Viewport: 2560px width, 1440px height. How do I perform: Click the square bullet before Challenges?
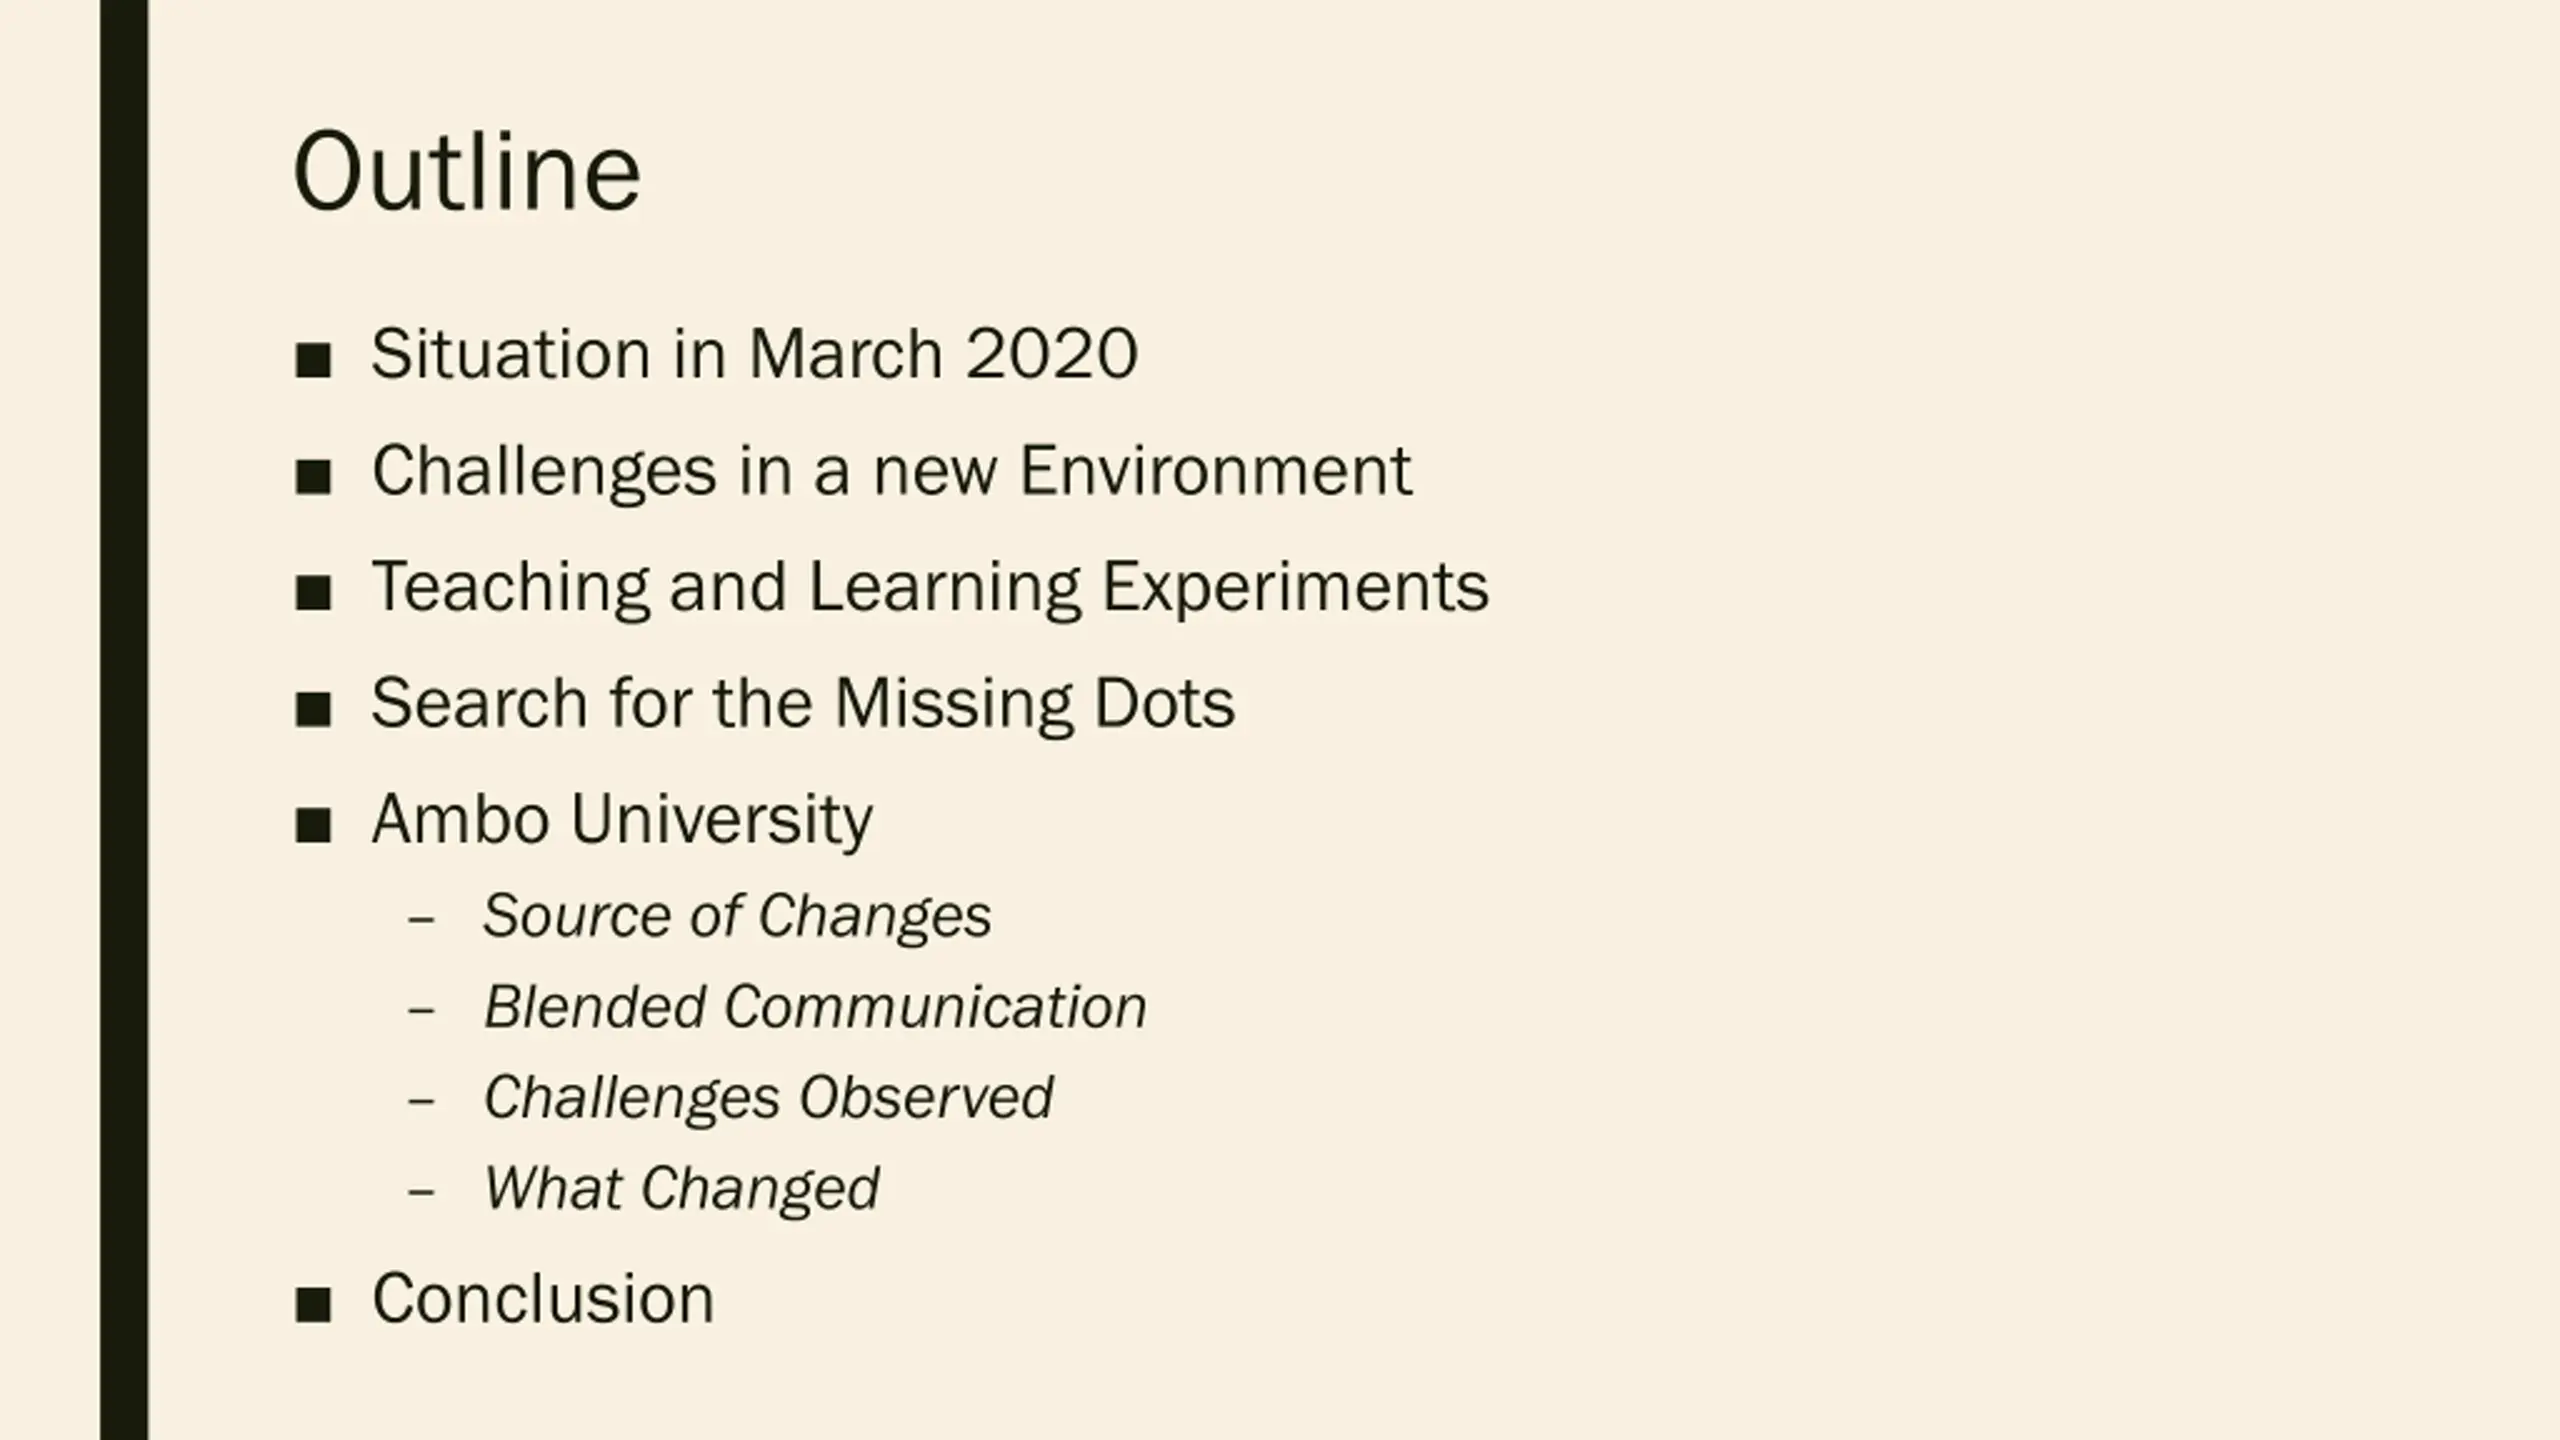coord(313,476)
